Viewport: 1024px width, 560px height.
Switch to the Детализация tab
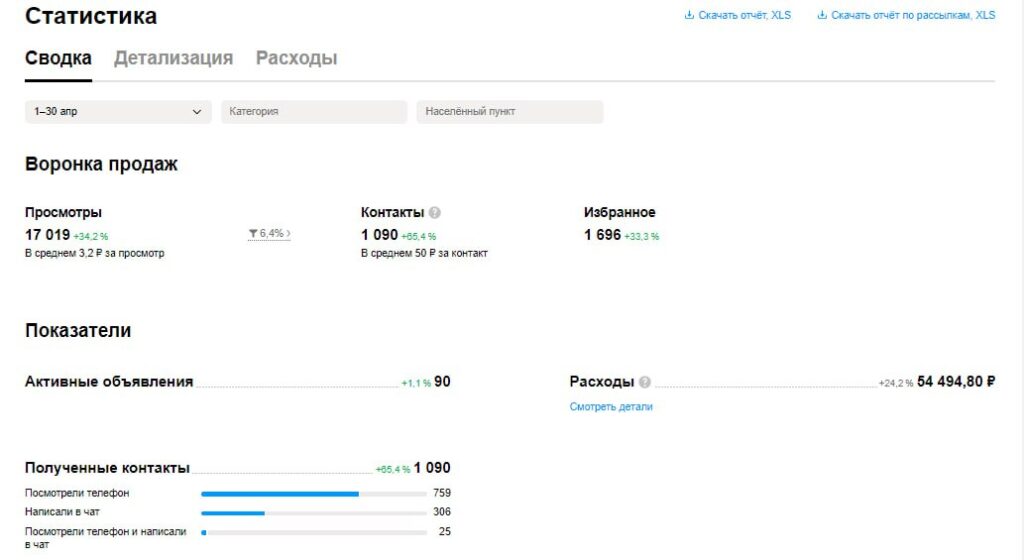click(x=173, y=58)
